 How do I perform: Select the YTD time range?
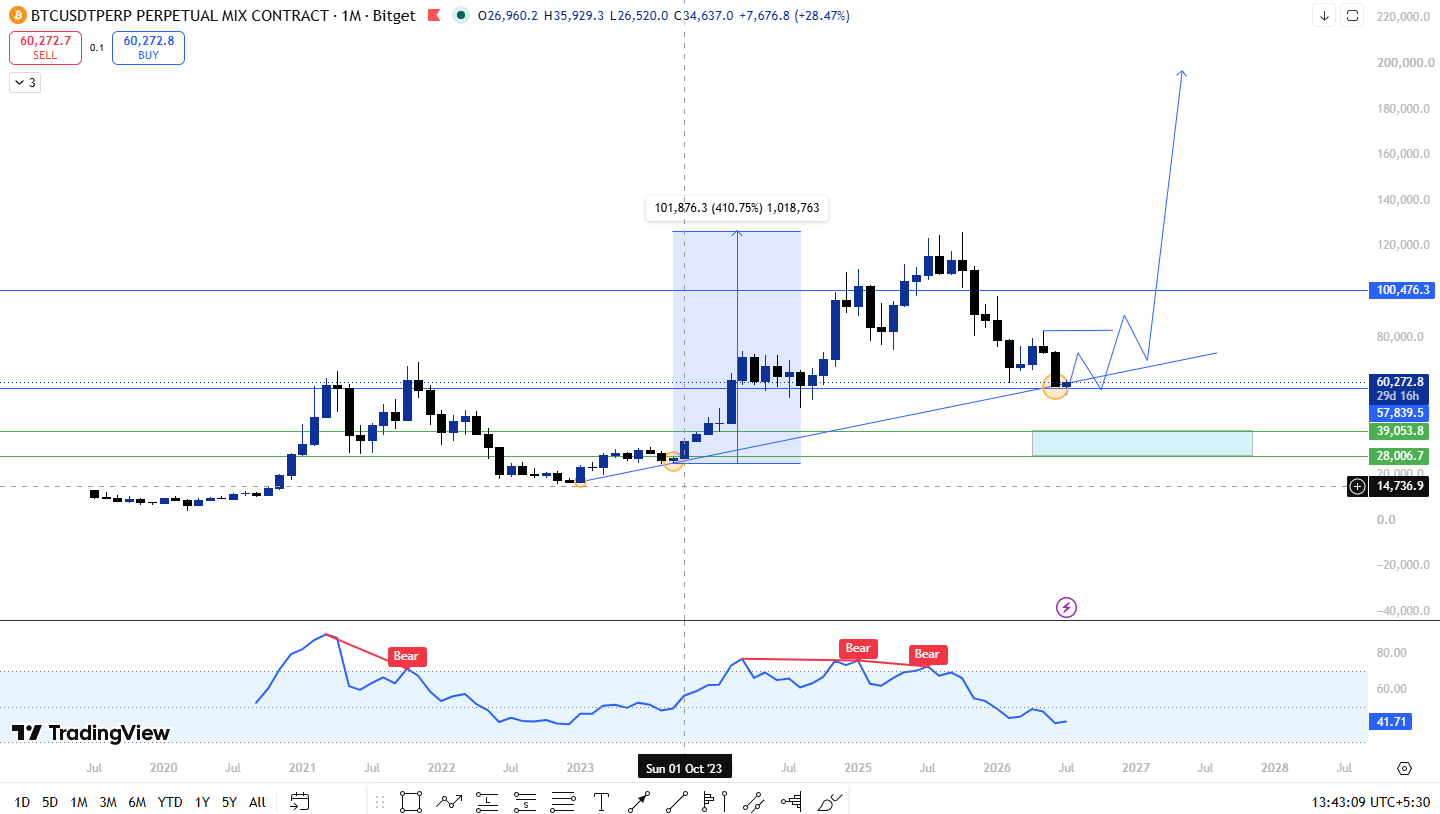click(170, 801)
